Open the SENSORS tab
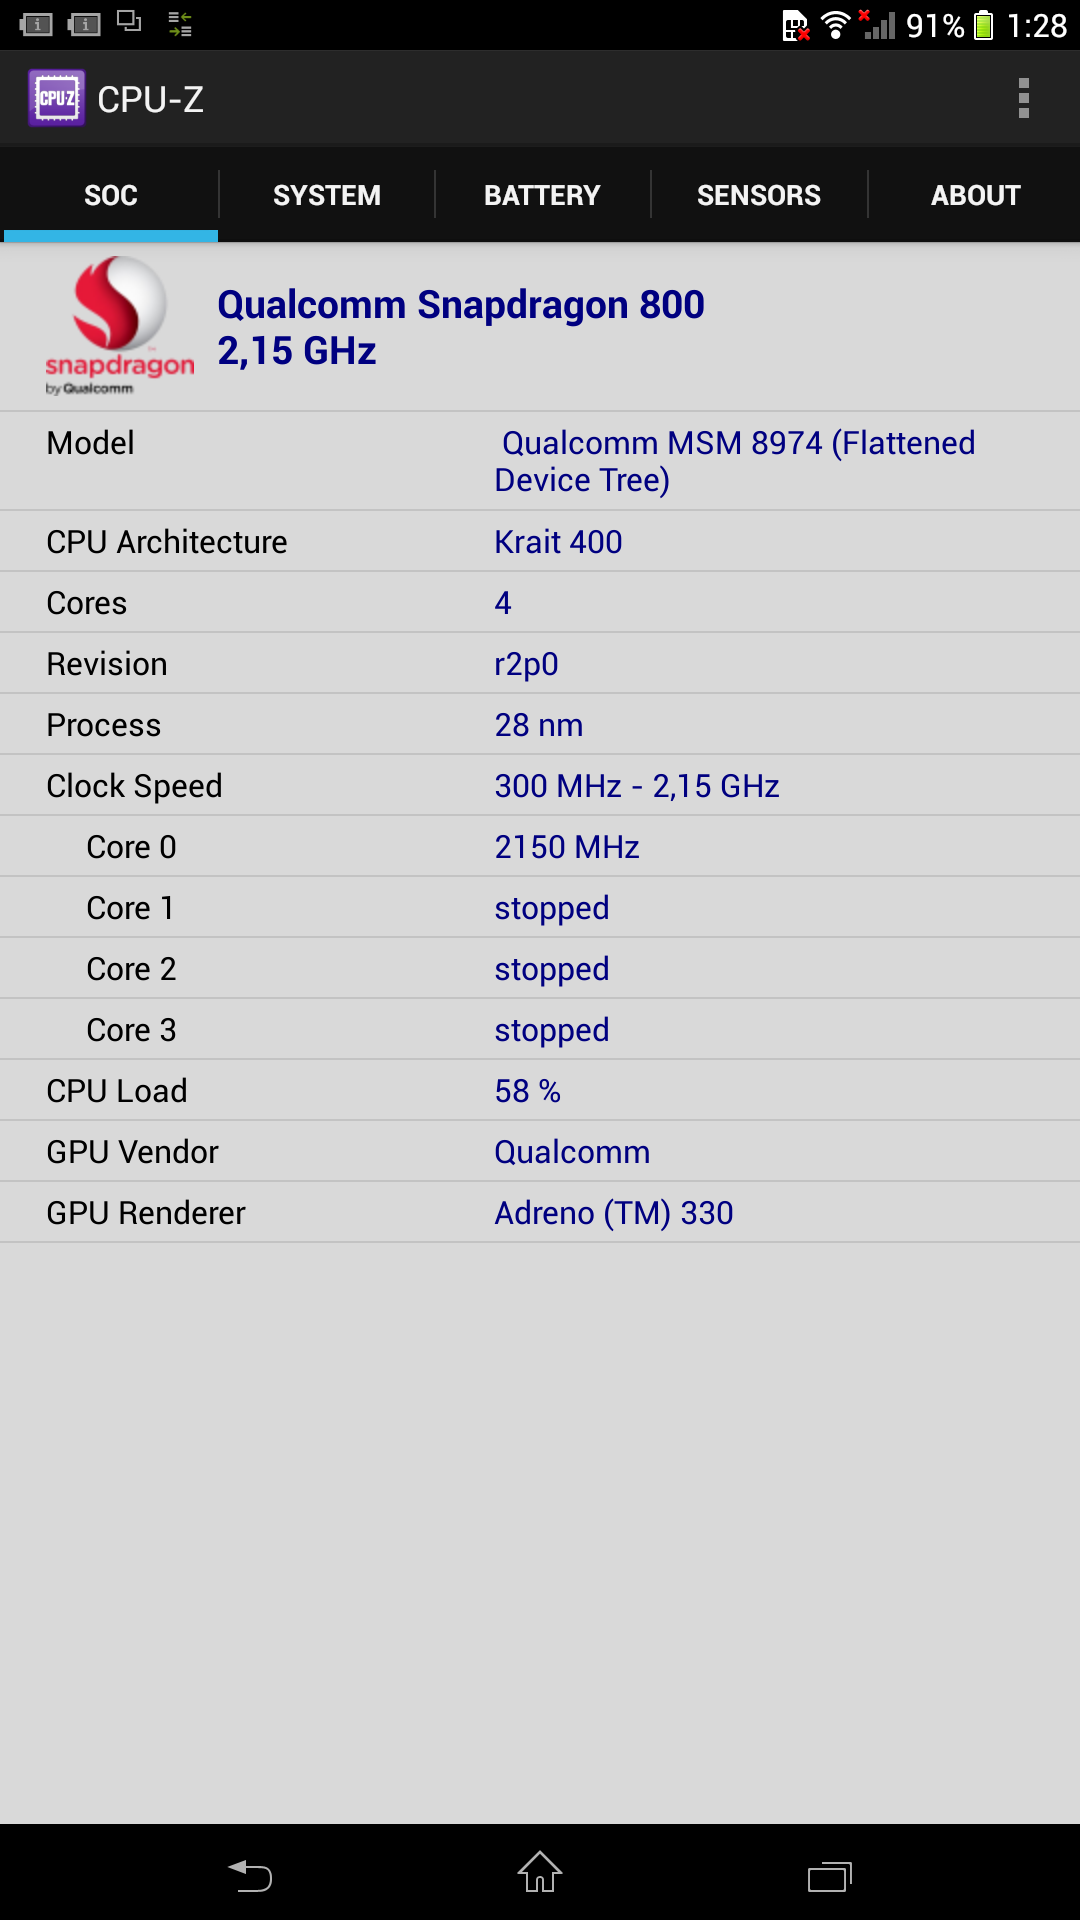Screen dimensions: 1080x1920 coord(759,195)
